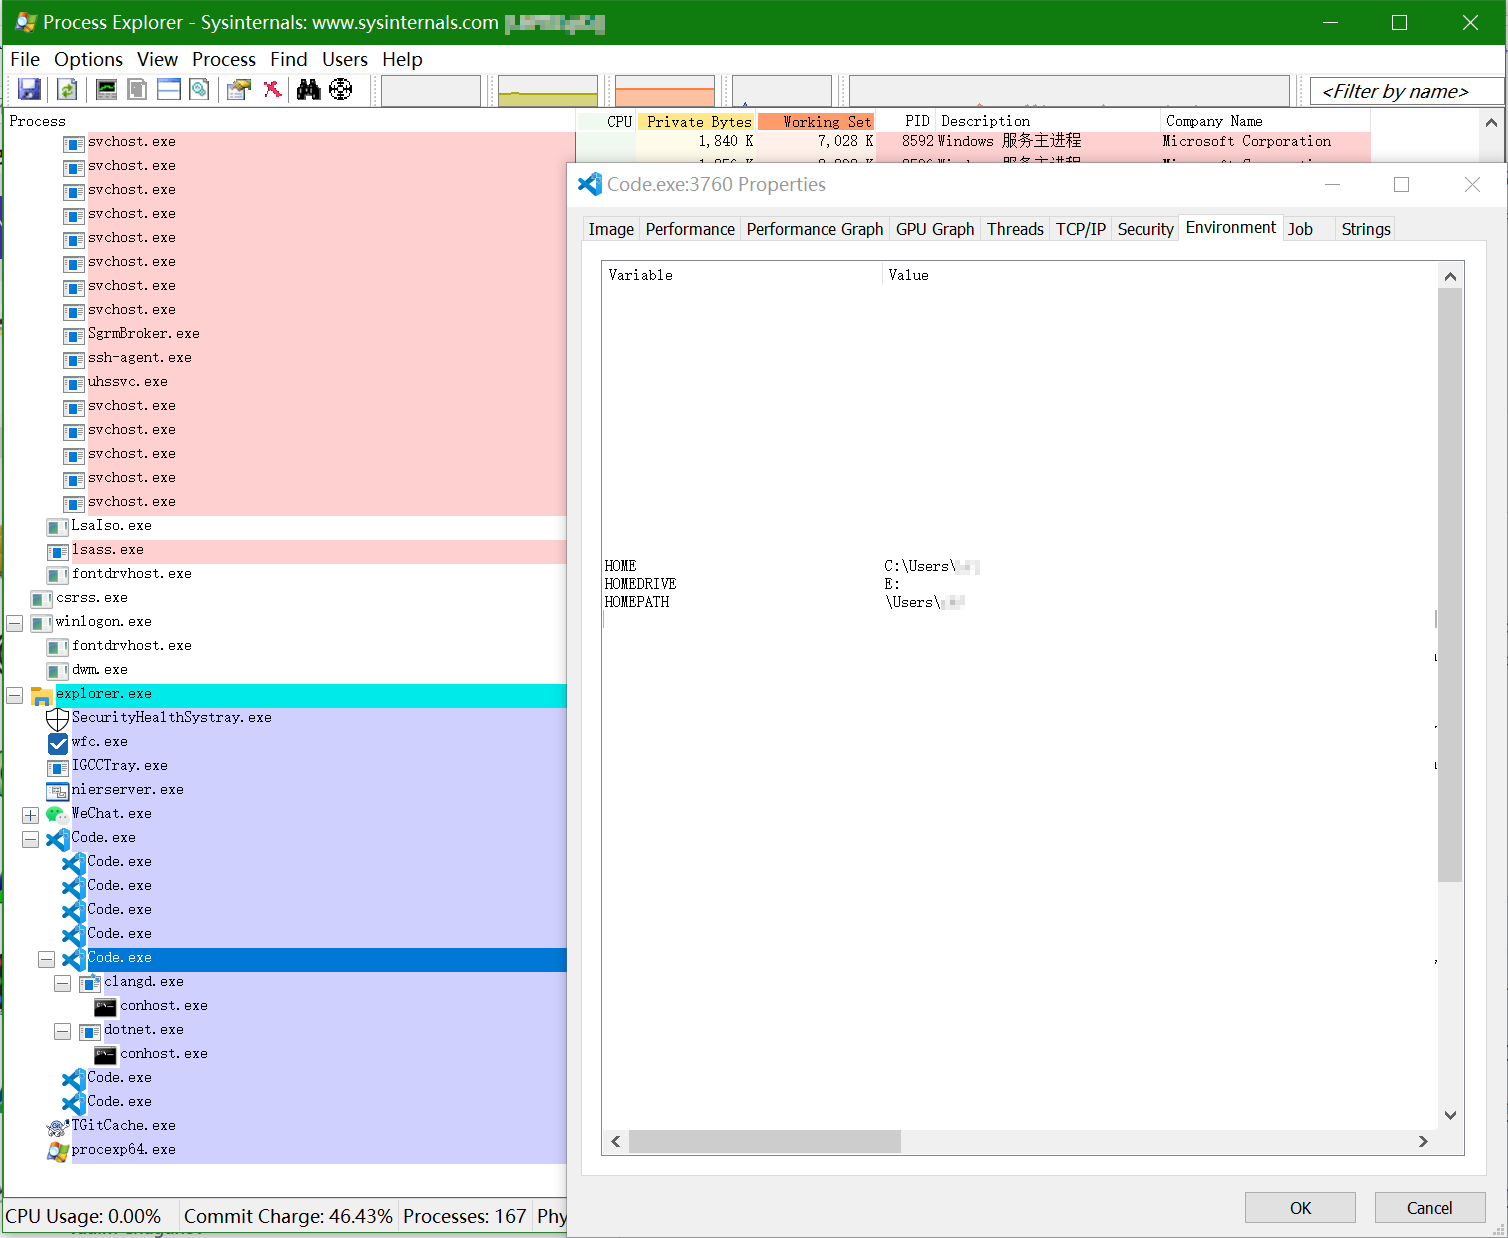Switch to the Strings tab
The height and width of the screenshot is (1238, 1508).
[1366, 229]
